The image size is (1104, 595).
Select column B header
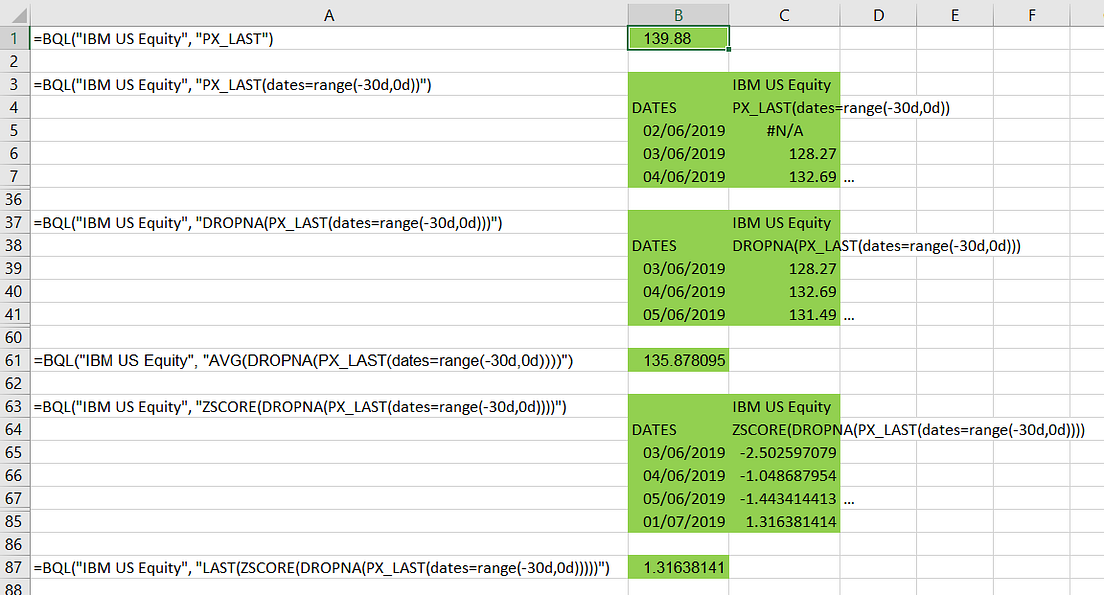[678, 14]
